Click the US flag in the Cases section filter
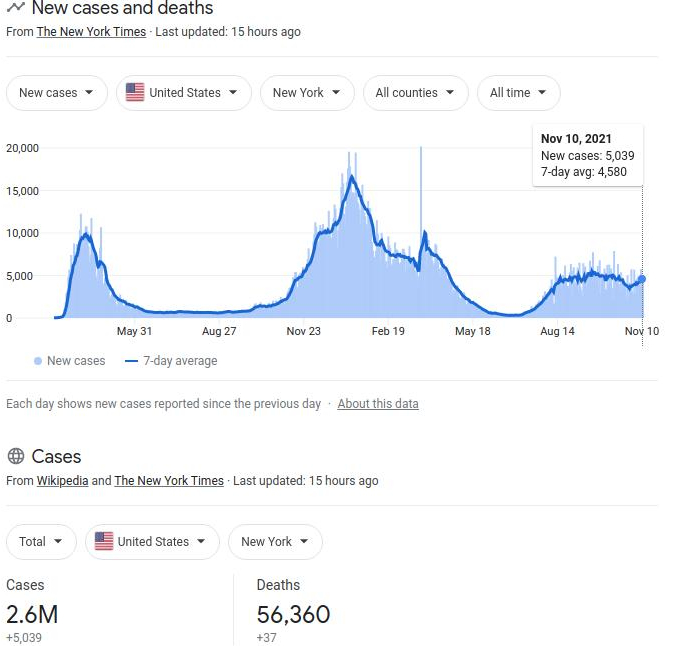 pos(104,541)
